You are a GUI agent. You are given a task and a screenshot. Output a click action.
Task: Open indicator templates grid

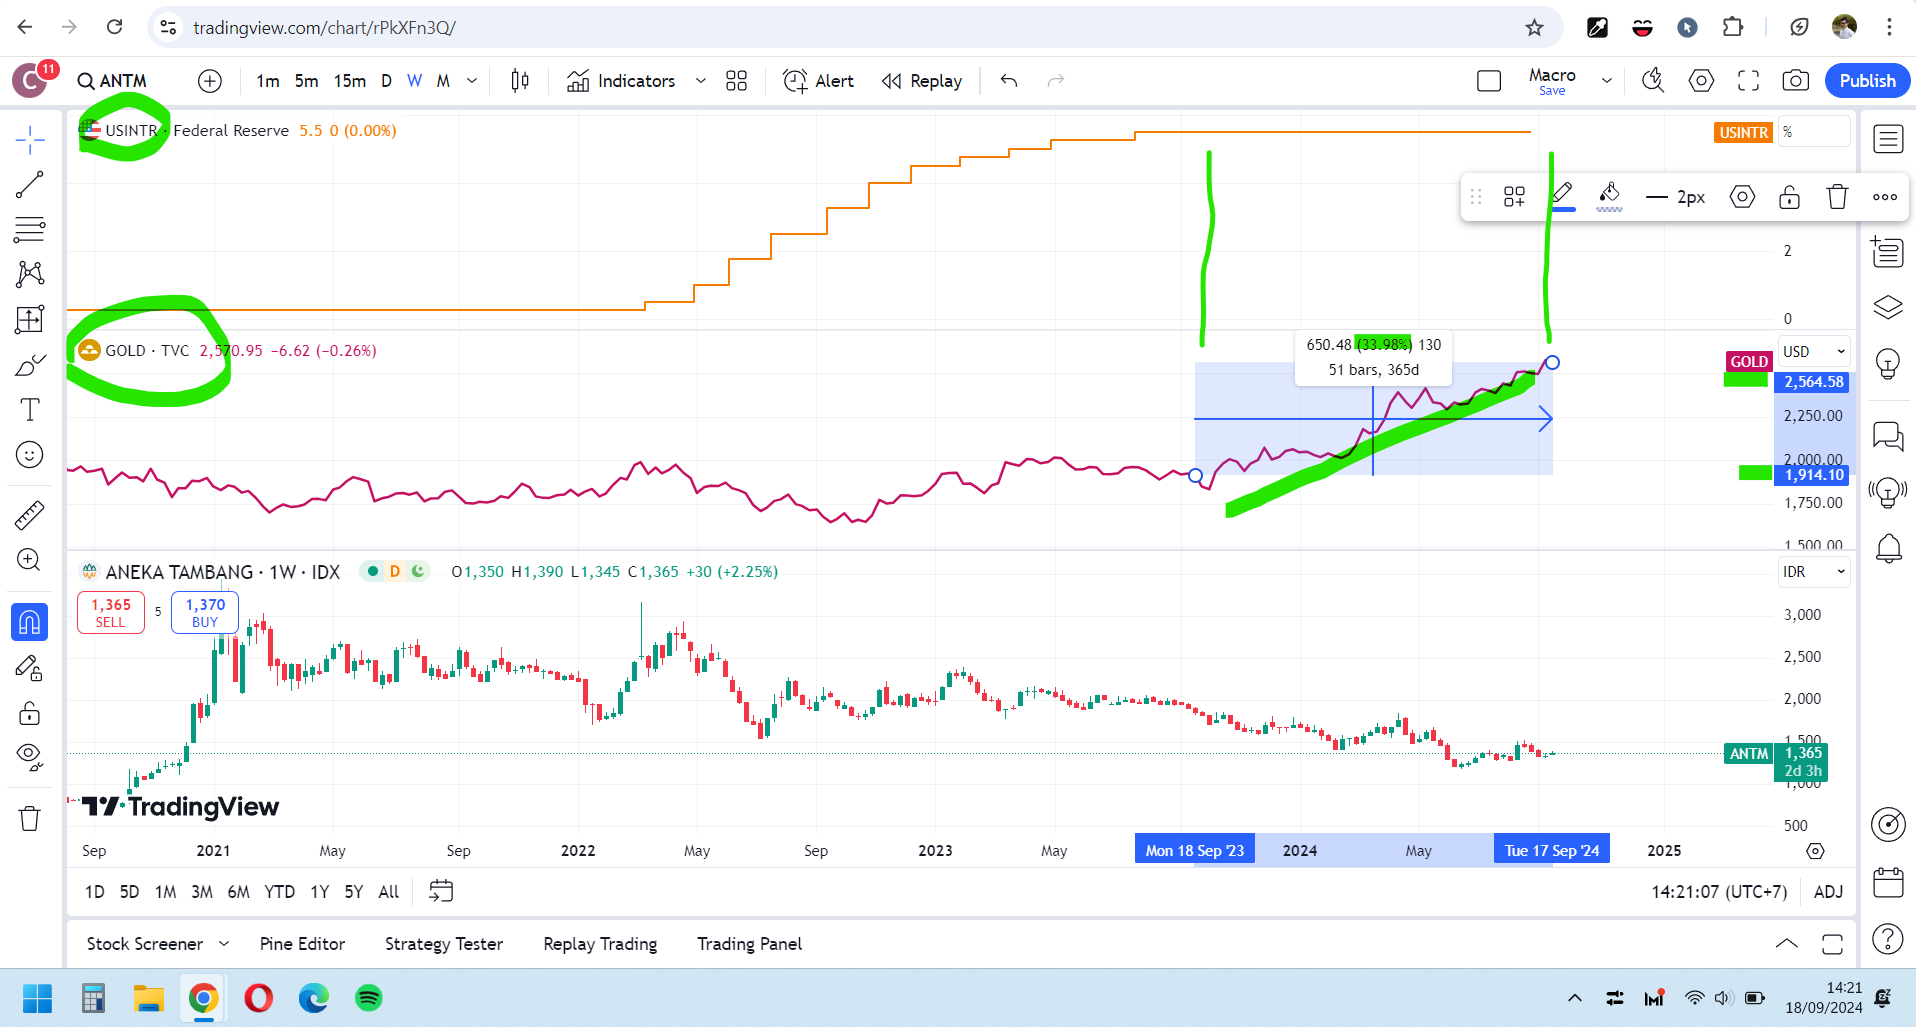(737, 81)
